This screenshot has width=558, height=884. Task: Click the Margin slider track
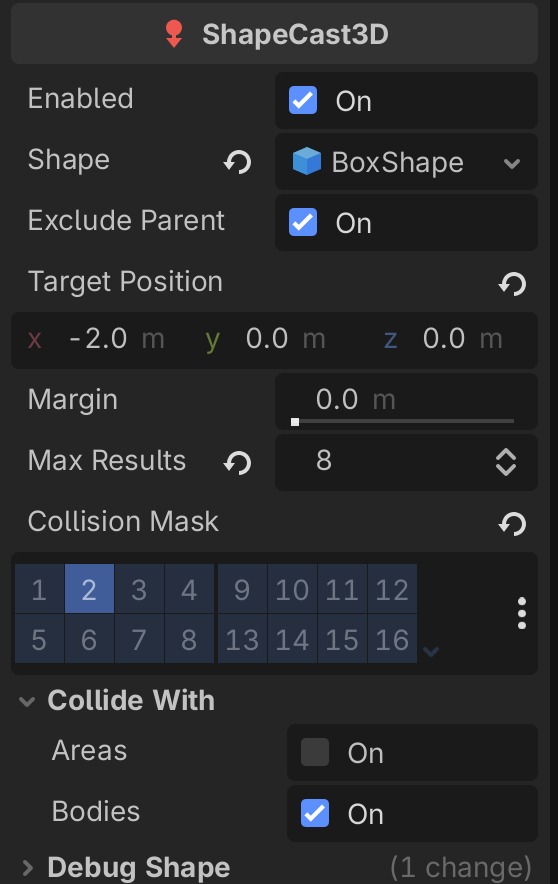(404, 421)
